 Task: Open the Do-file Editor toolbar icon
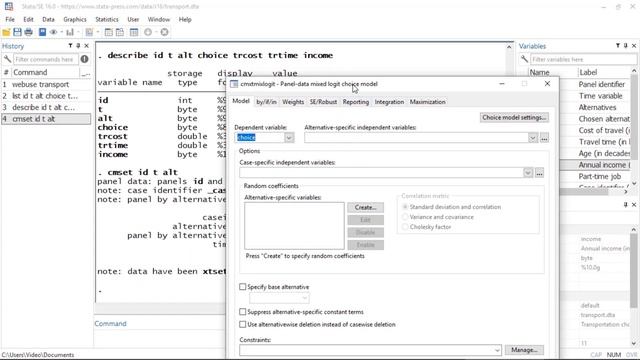point(89,32)
